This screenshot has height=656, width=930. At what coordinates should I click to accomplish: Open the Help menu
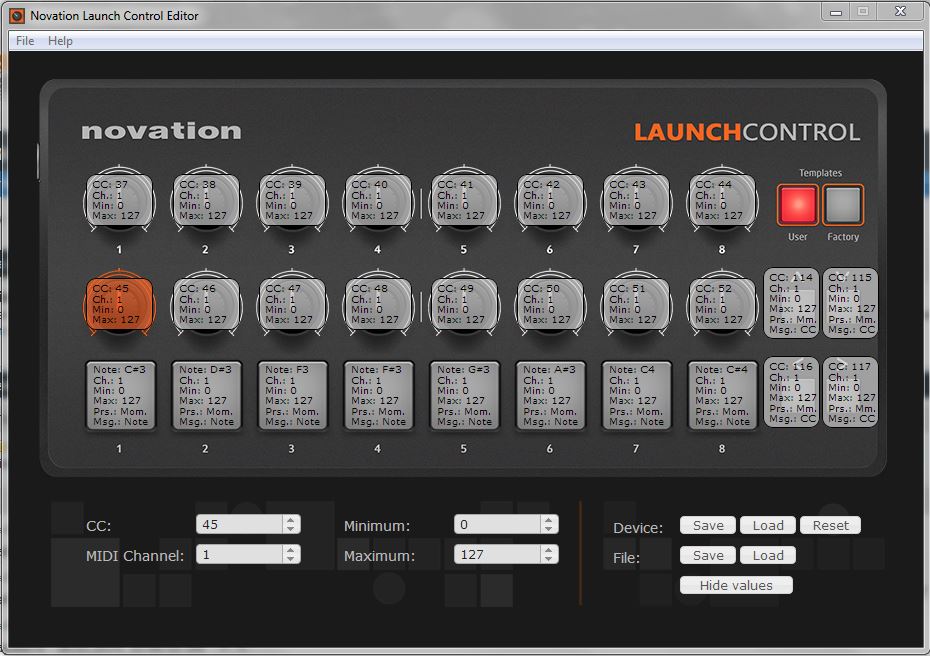point(60,41)
